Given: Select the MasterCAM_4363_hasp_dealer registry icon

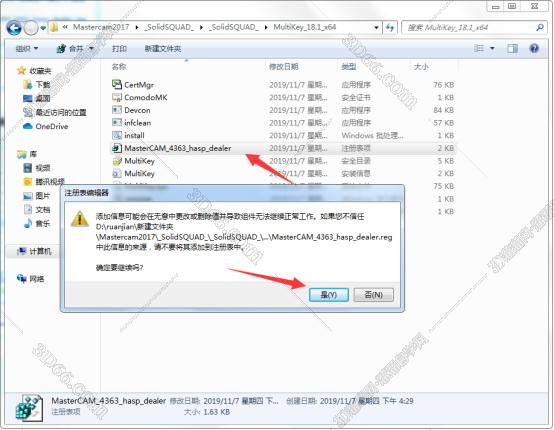Looking at the screenshot, I should [117, 148].
